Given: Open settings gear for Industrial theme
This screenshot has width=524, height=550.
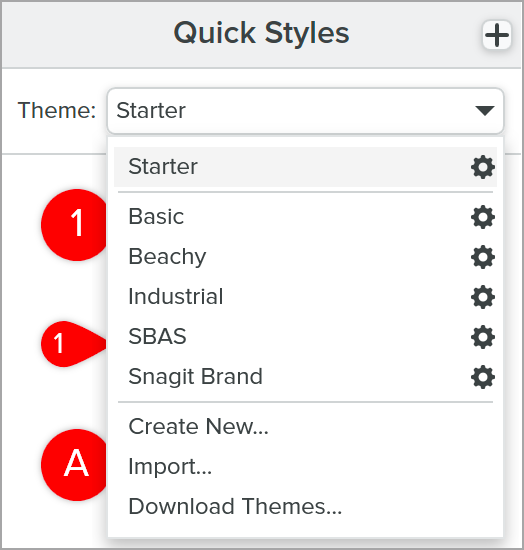Looking at the screenshot, I should [x=483, y=297].
